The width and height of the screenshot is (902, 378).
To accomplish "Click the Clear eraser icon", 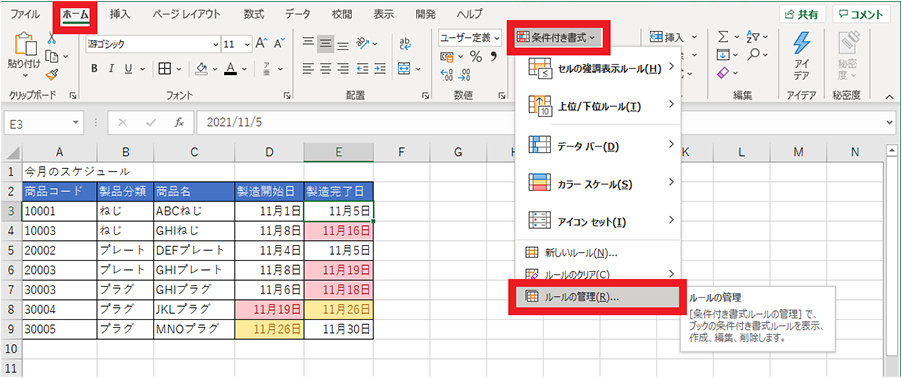I will 724,73.
